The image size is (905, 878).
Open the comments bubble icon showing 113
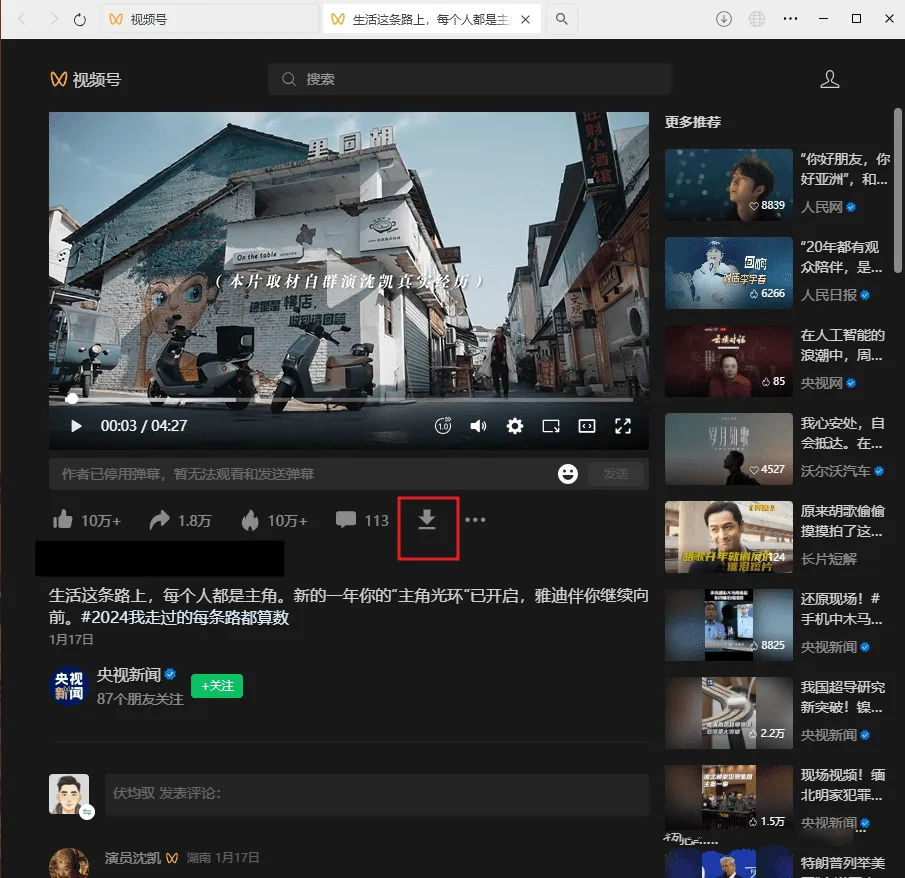(x=346, y=520)
